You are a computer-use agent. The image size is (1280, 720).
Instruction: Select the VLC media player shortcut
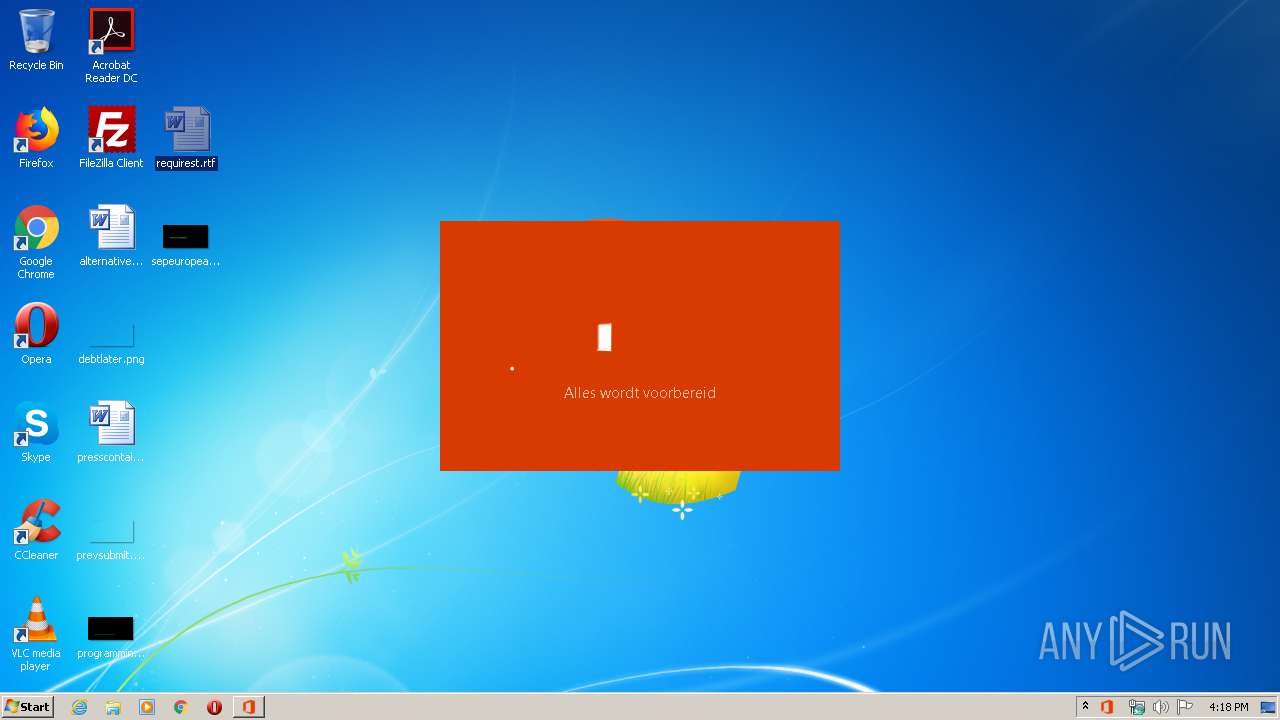(36, 634)
